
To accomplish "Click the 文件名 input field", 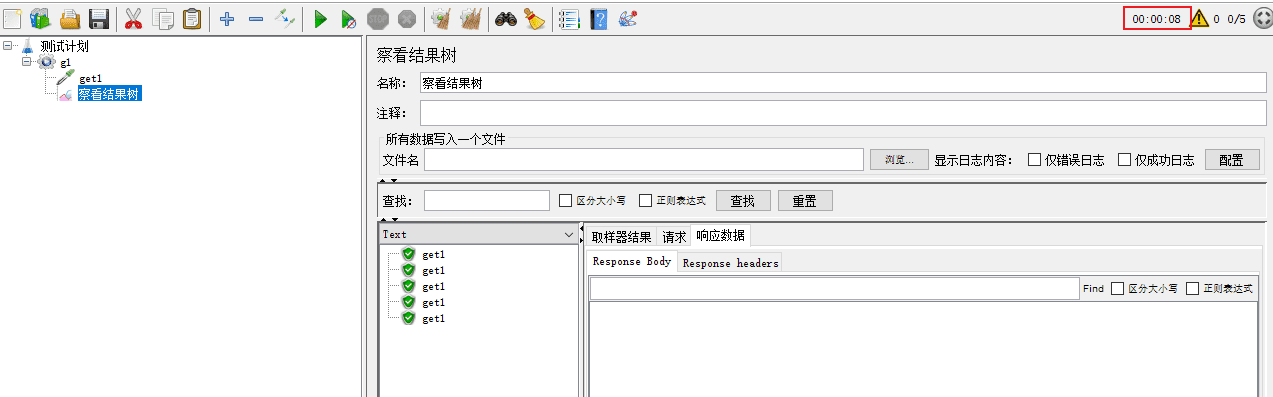I will point(644,160).
